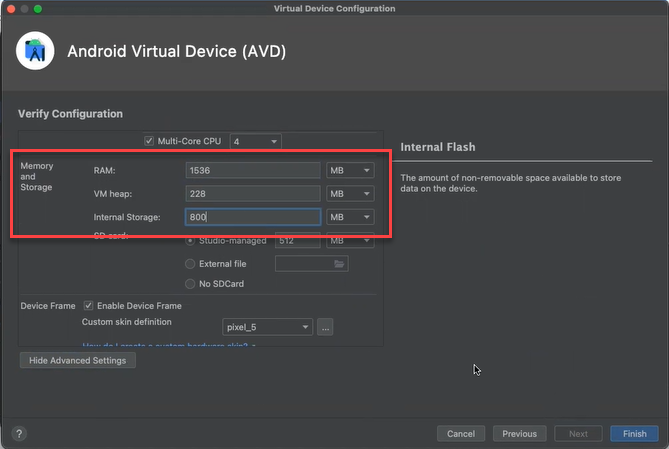Open the help question mark icon

click(19, 434)
